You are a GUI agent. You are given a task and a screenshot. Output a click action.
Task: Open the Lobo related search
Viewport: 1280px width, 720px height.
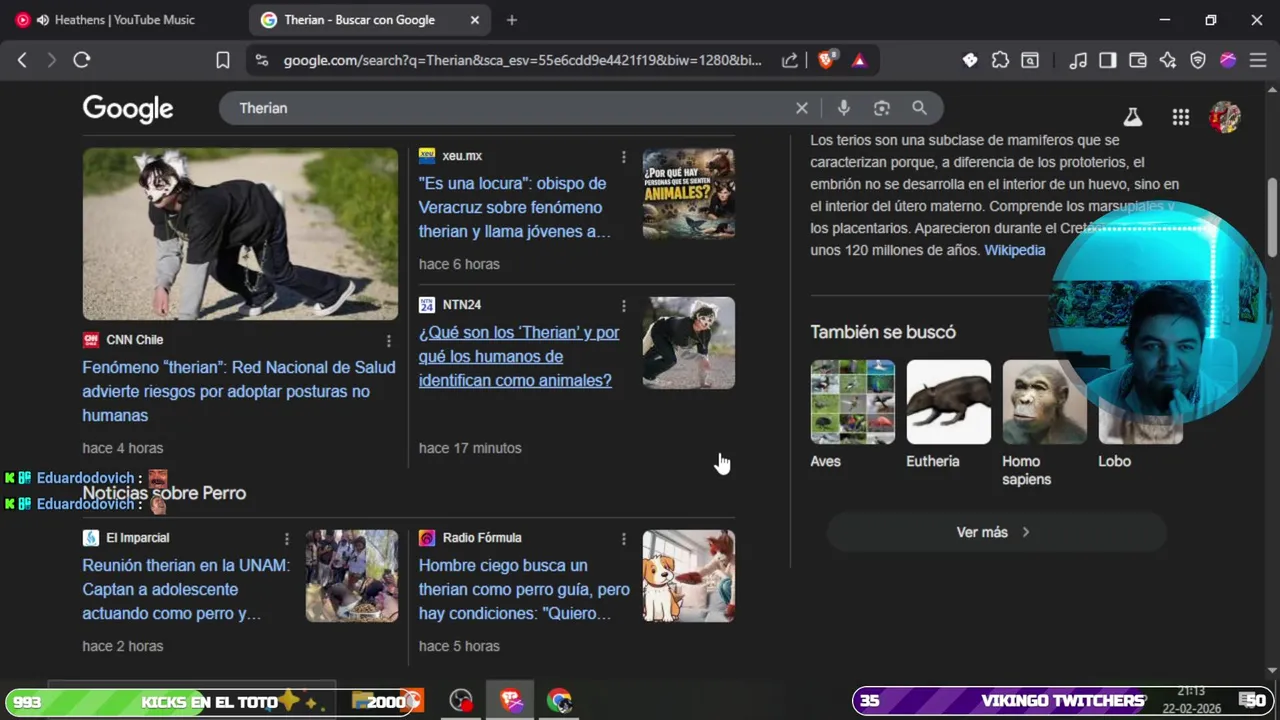1114,461
